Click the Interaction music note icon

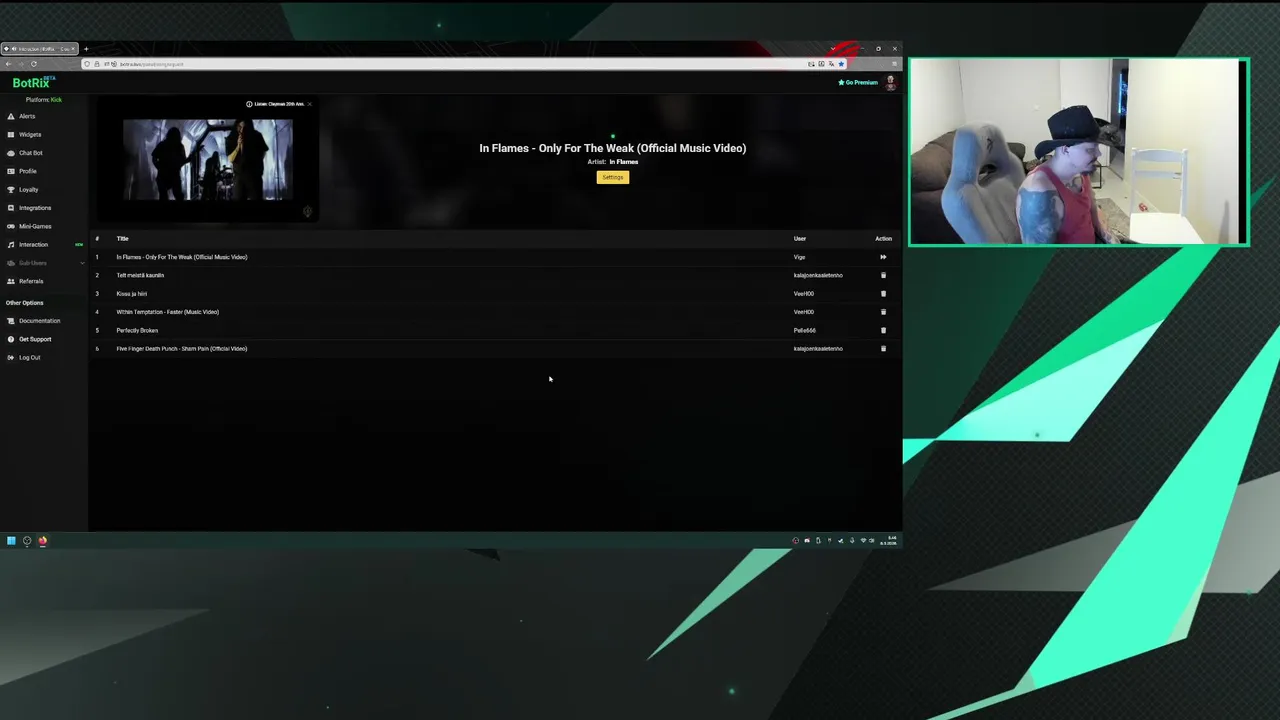point(11,244)
